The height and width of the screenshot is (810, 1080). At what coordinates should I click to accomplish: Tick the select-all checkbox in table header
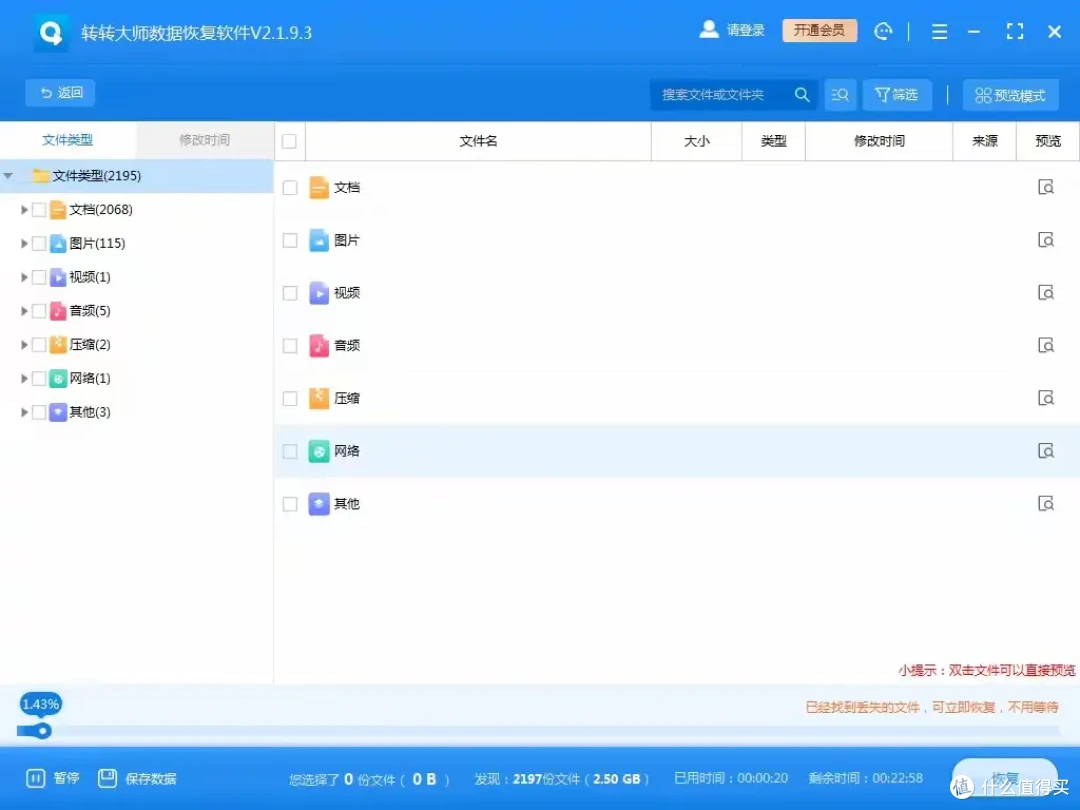(289, 141)
